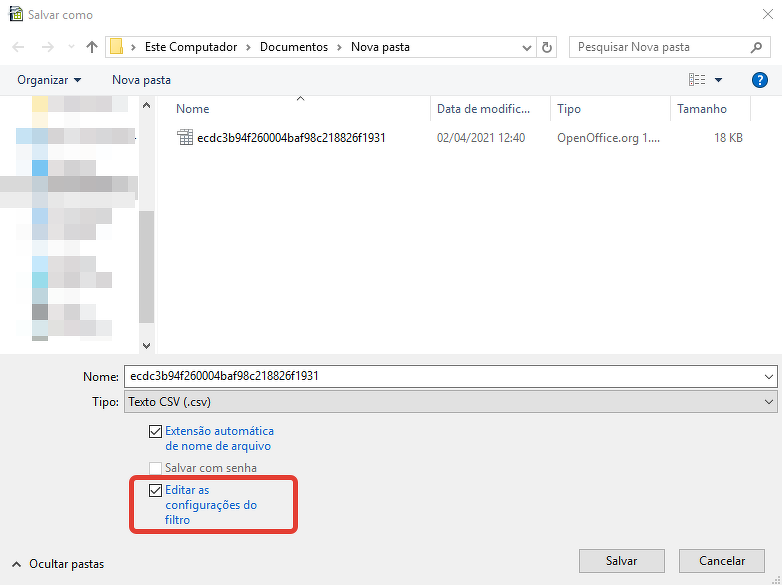The image size is (782, 585).
Task: Expand the address bar history dropdown
Action: 528,47
